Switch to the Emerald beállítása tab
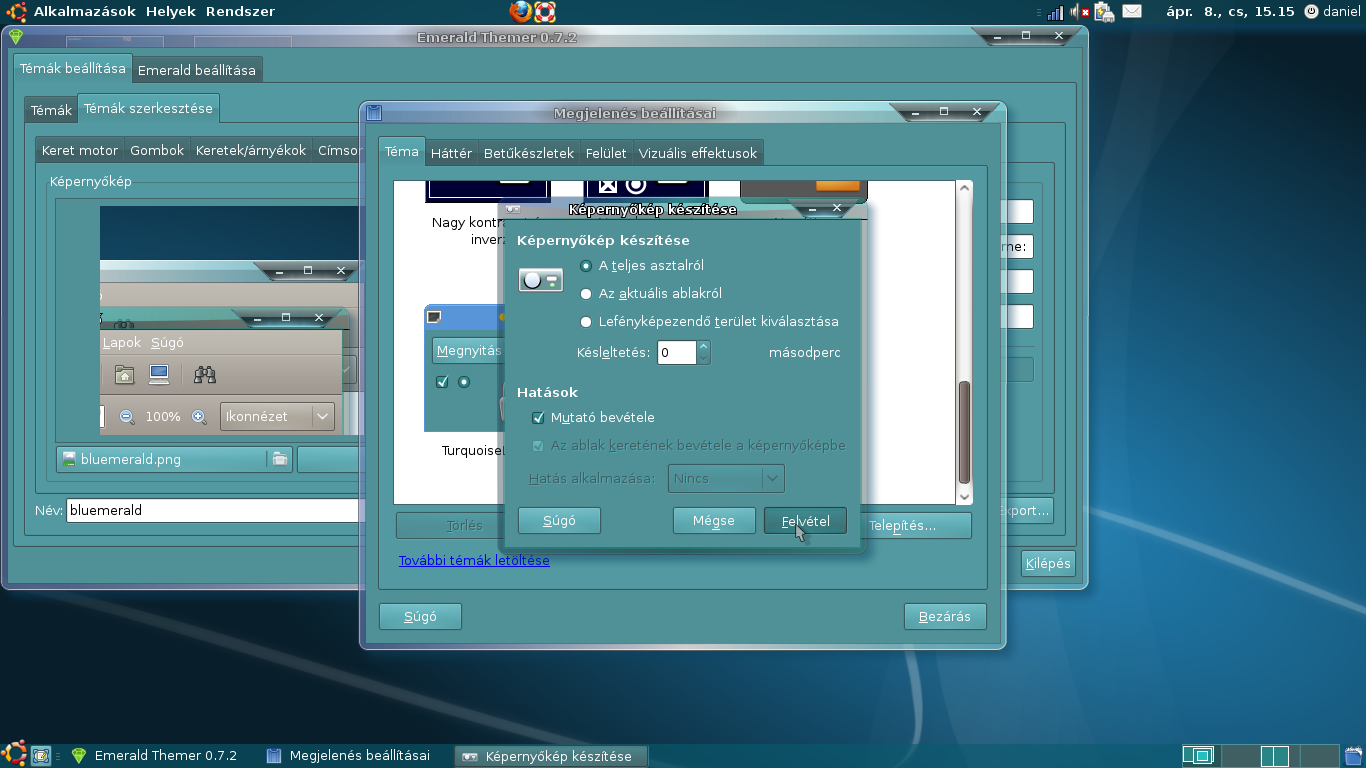This screenshot has width=1366, height=768. point(197,70)
